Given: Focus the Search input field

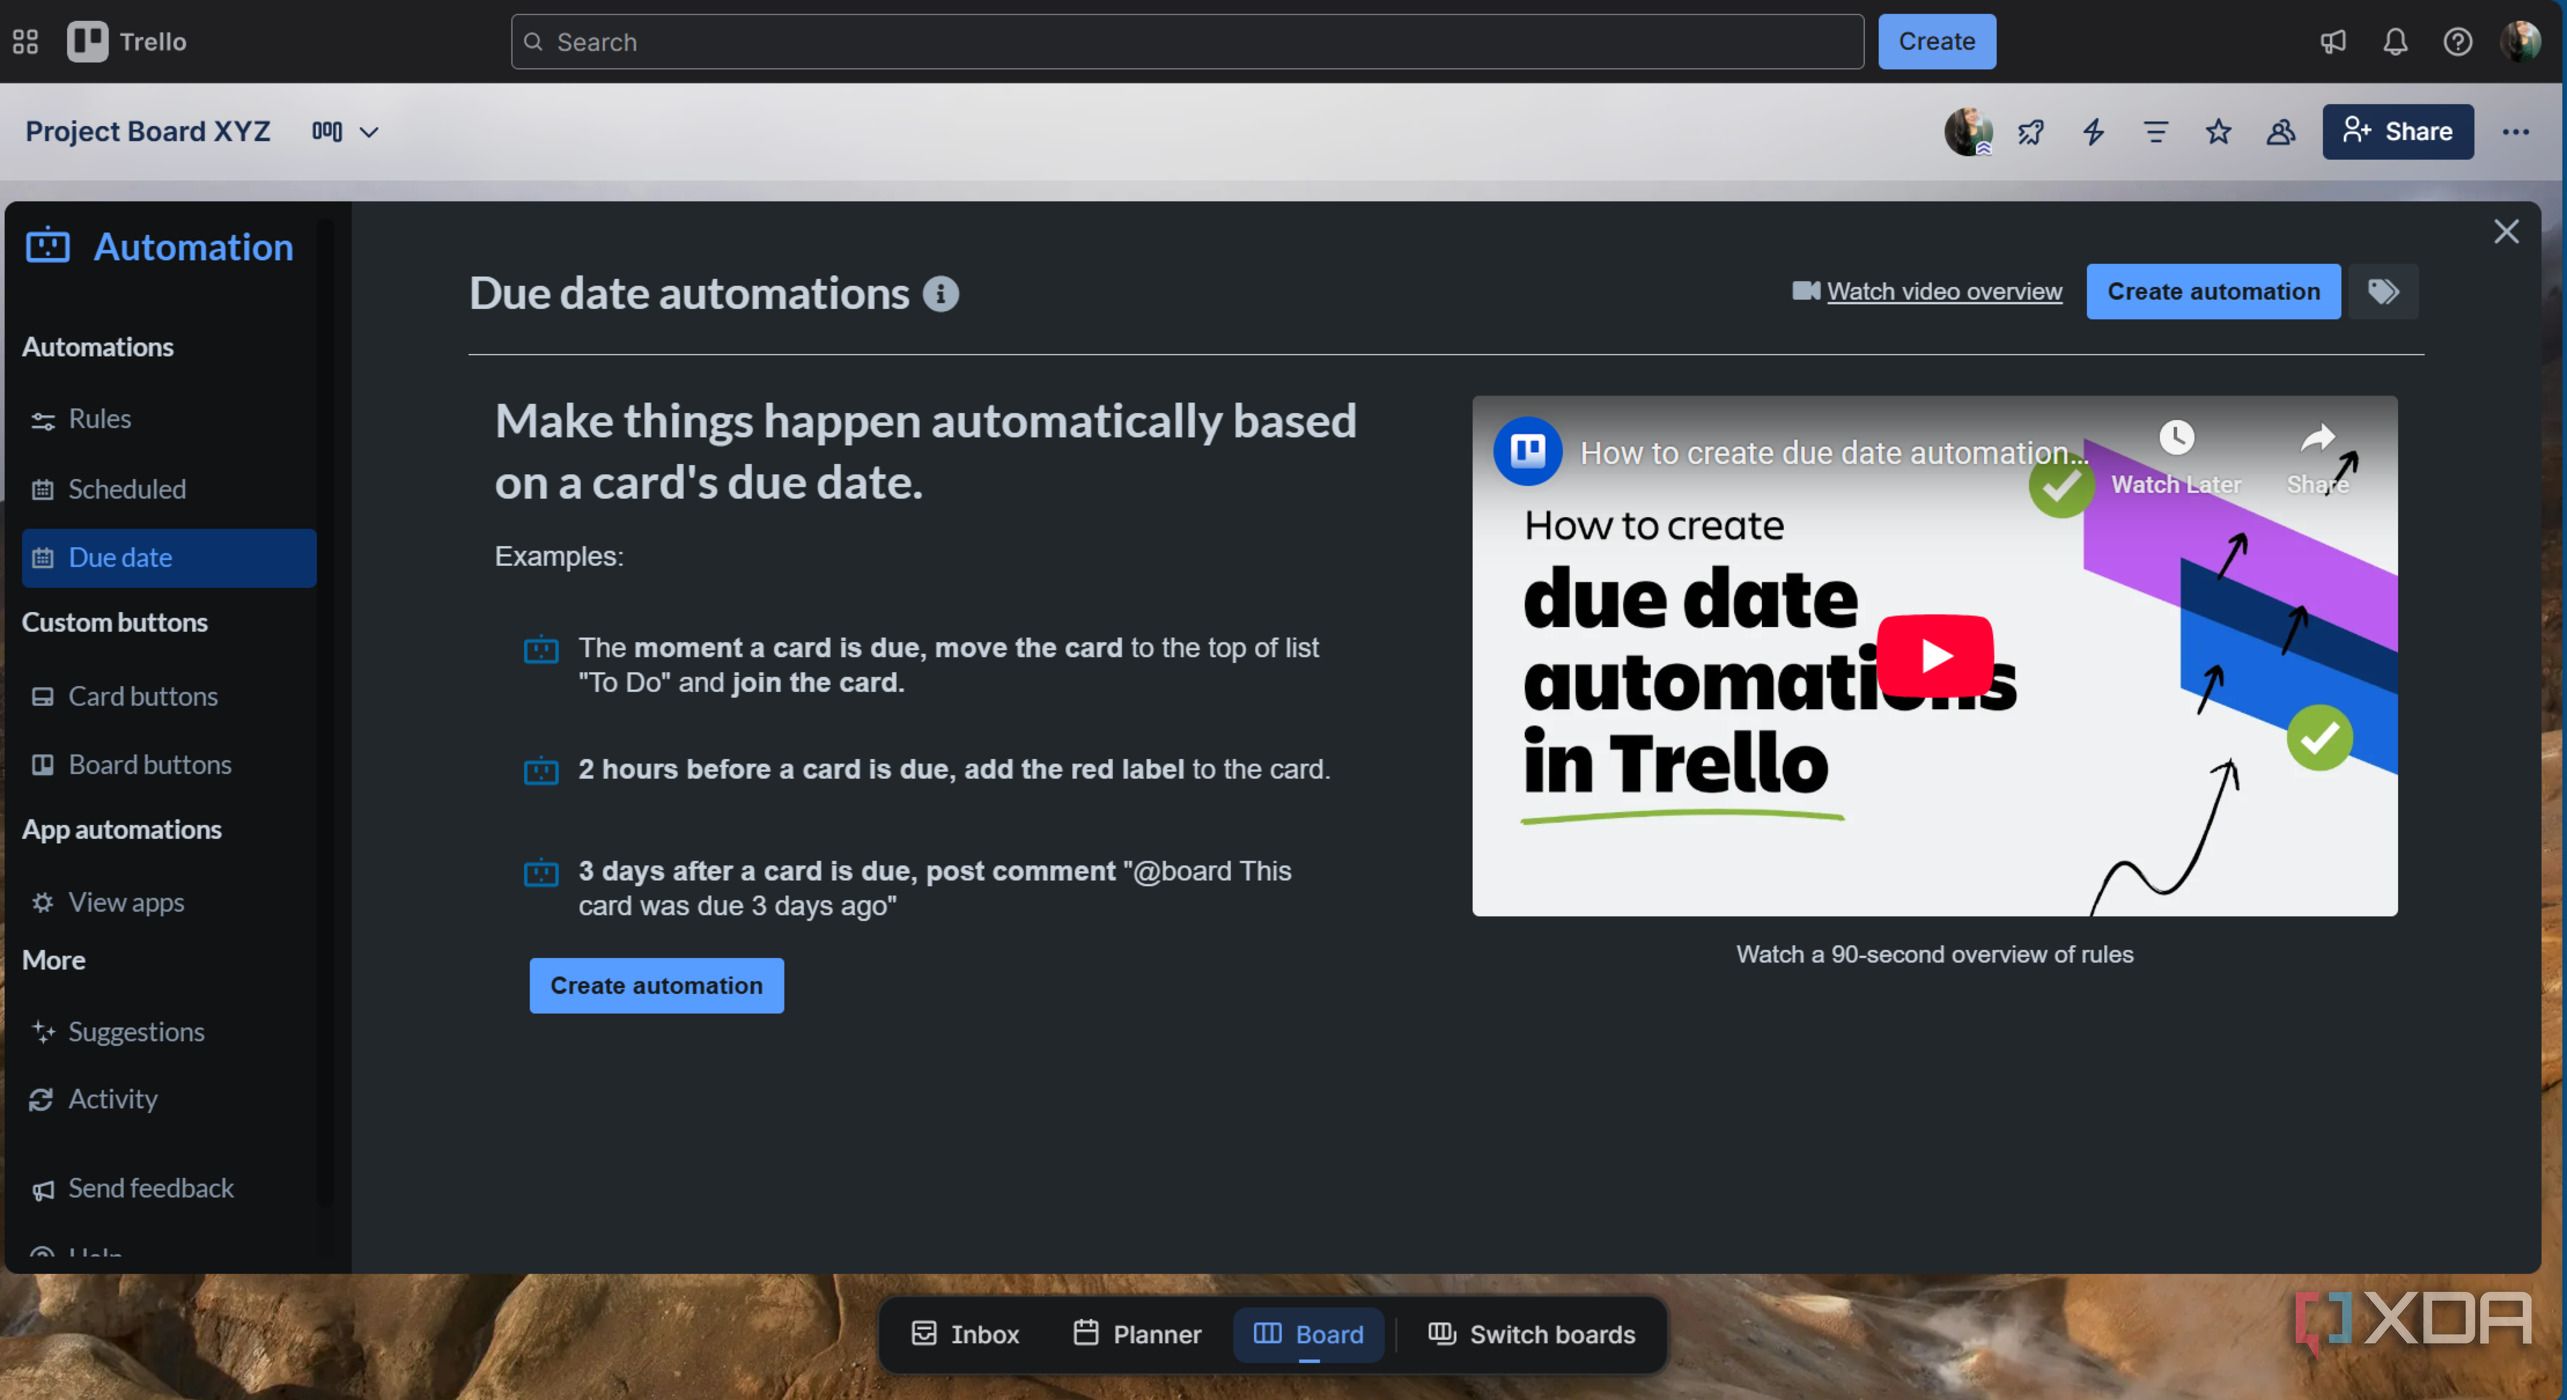Looking at the screenshot, I should [x=1186, y=41].
